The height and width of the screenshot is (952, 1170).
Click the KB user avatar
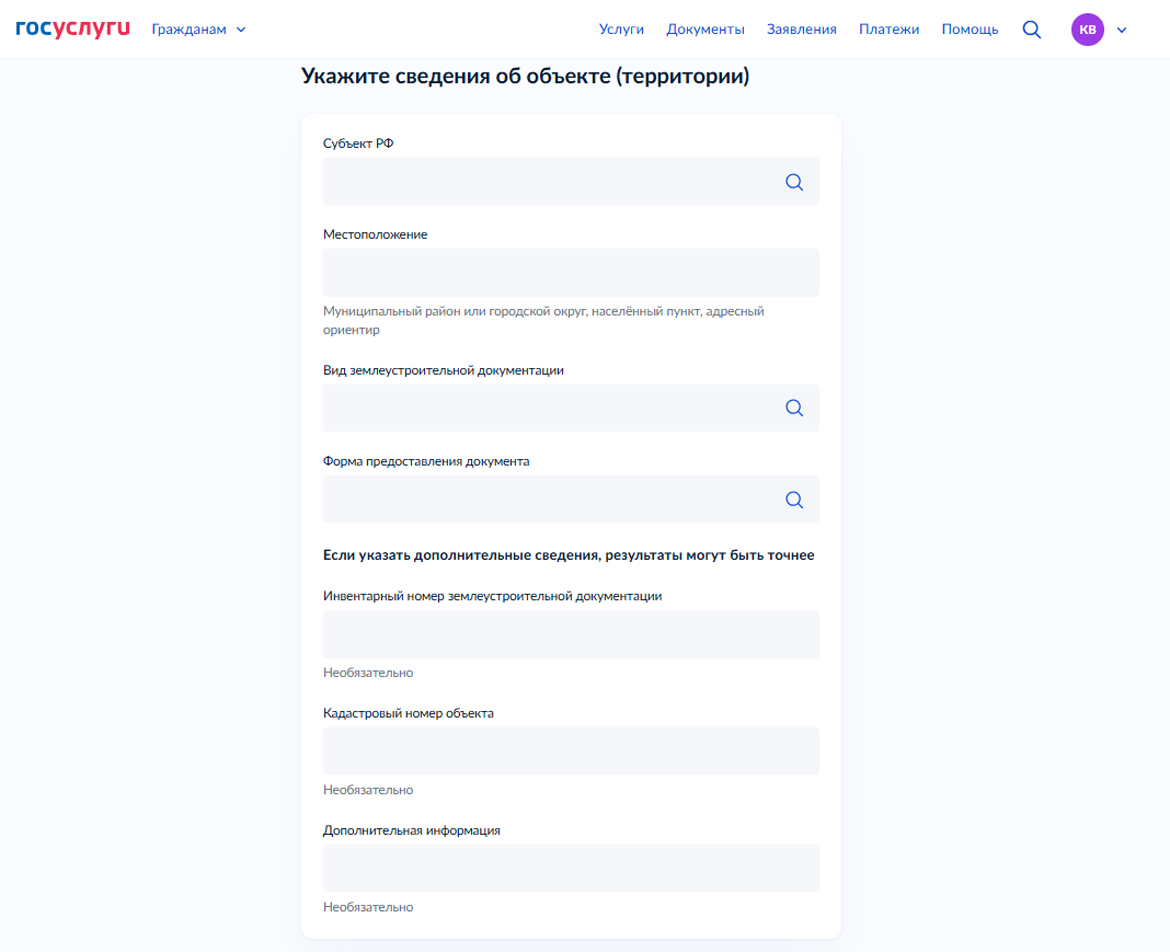tap(1087, 30)
